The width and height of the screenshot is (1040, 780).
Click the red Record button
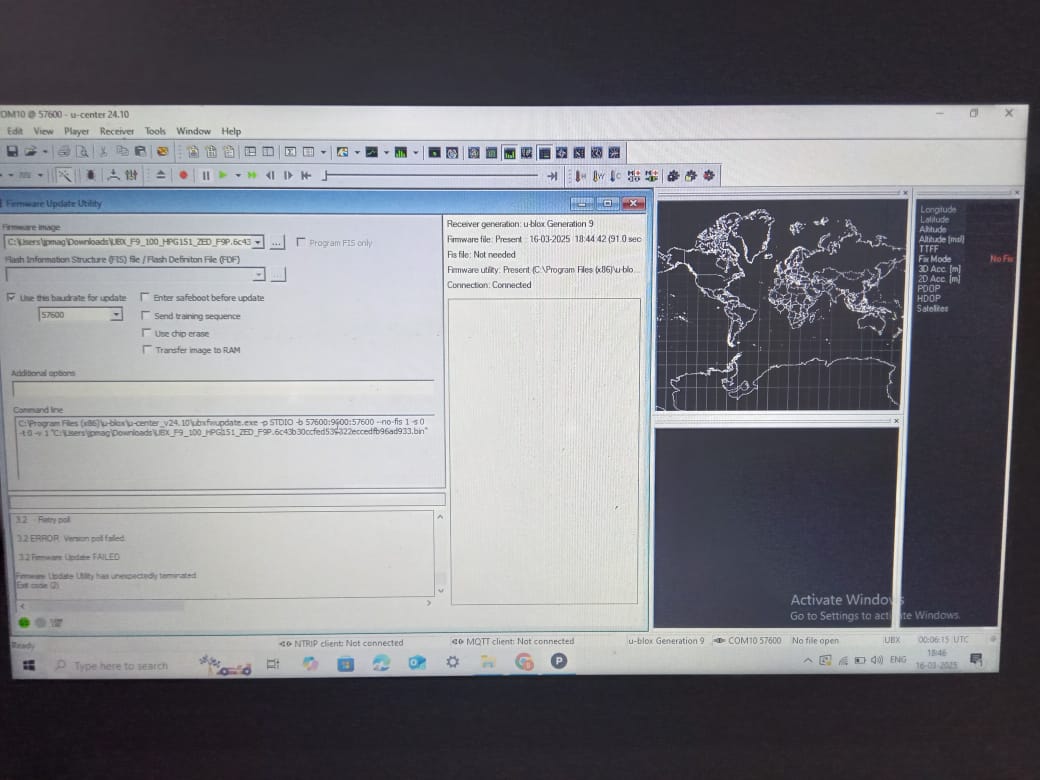(184, 175)
